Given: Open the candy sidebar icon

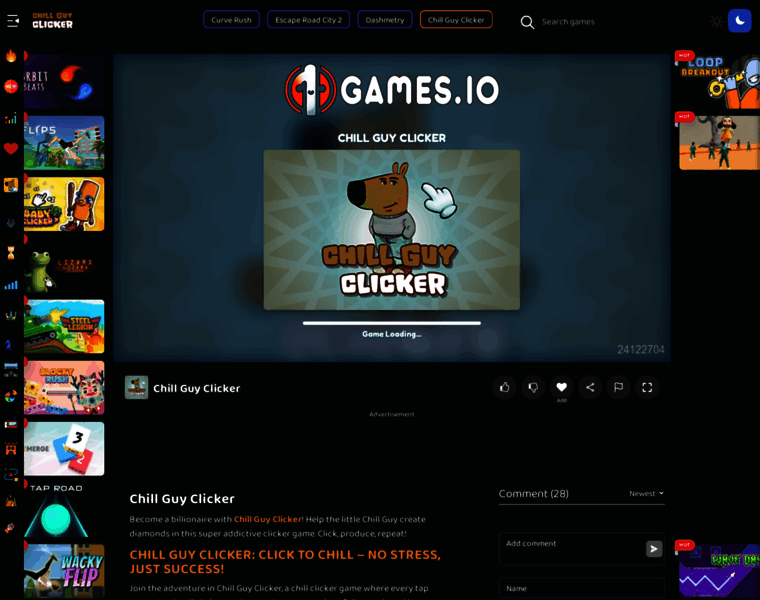Looking at the screenshot, I should point(10,528).
